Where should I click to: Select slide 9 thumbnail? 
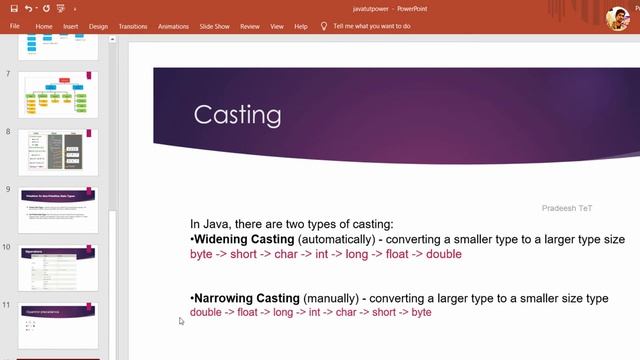pyautogui.click(x=58, y=210)
